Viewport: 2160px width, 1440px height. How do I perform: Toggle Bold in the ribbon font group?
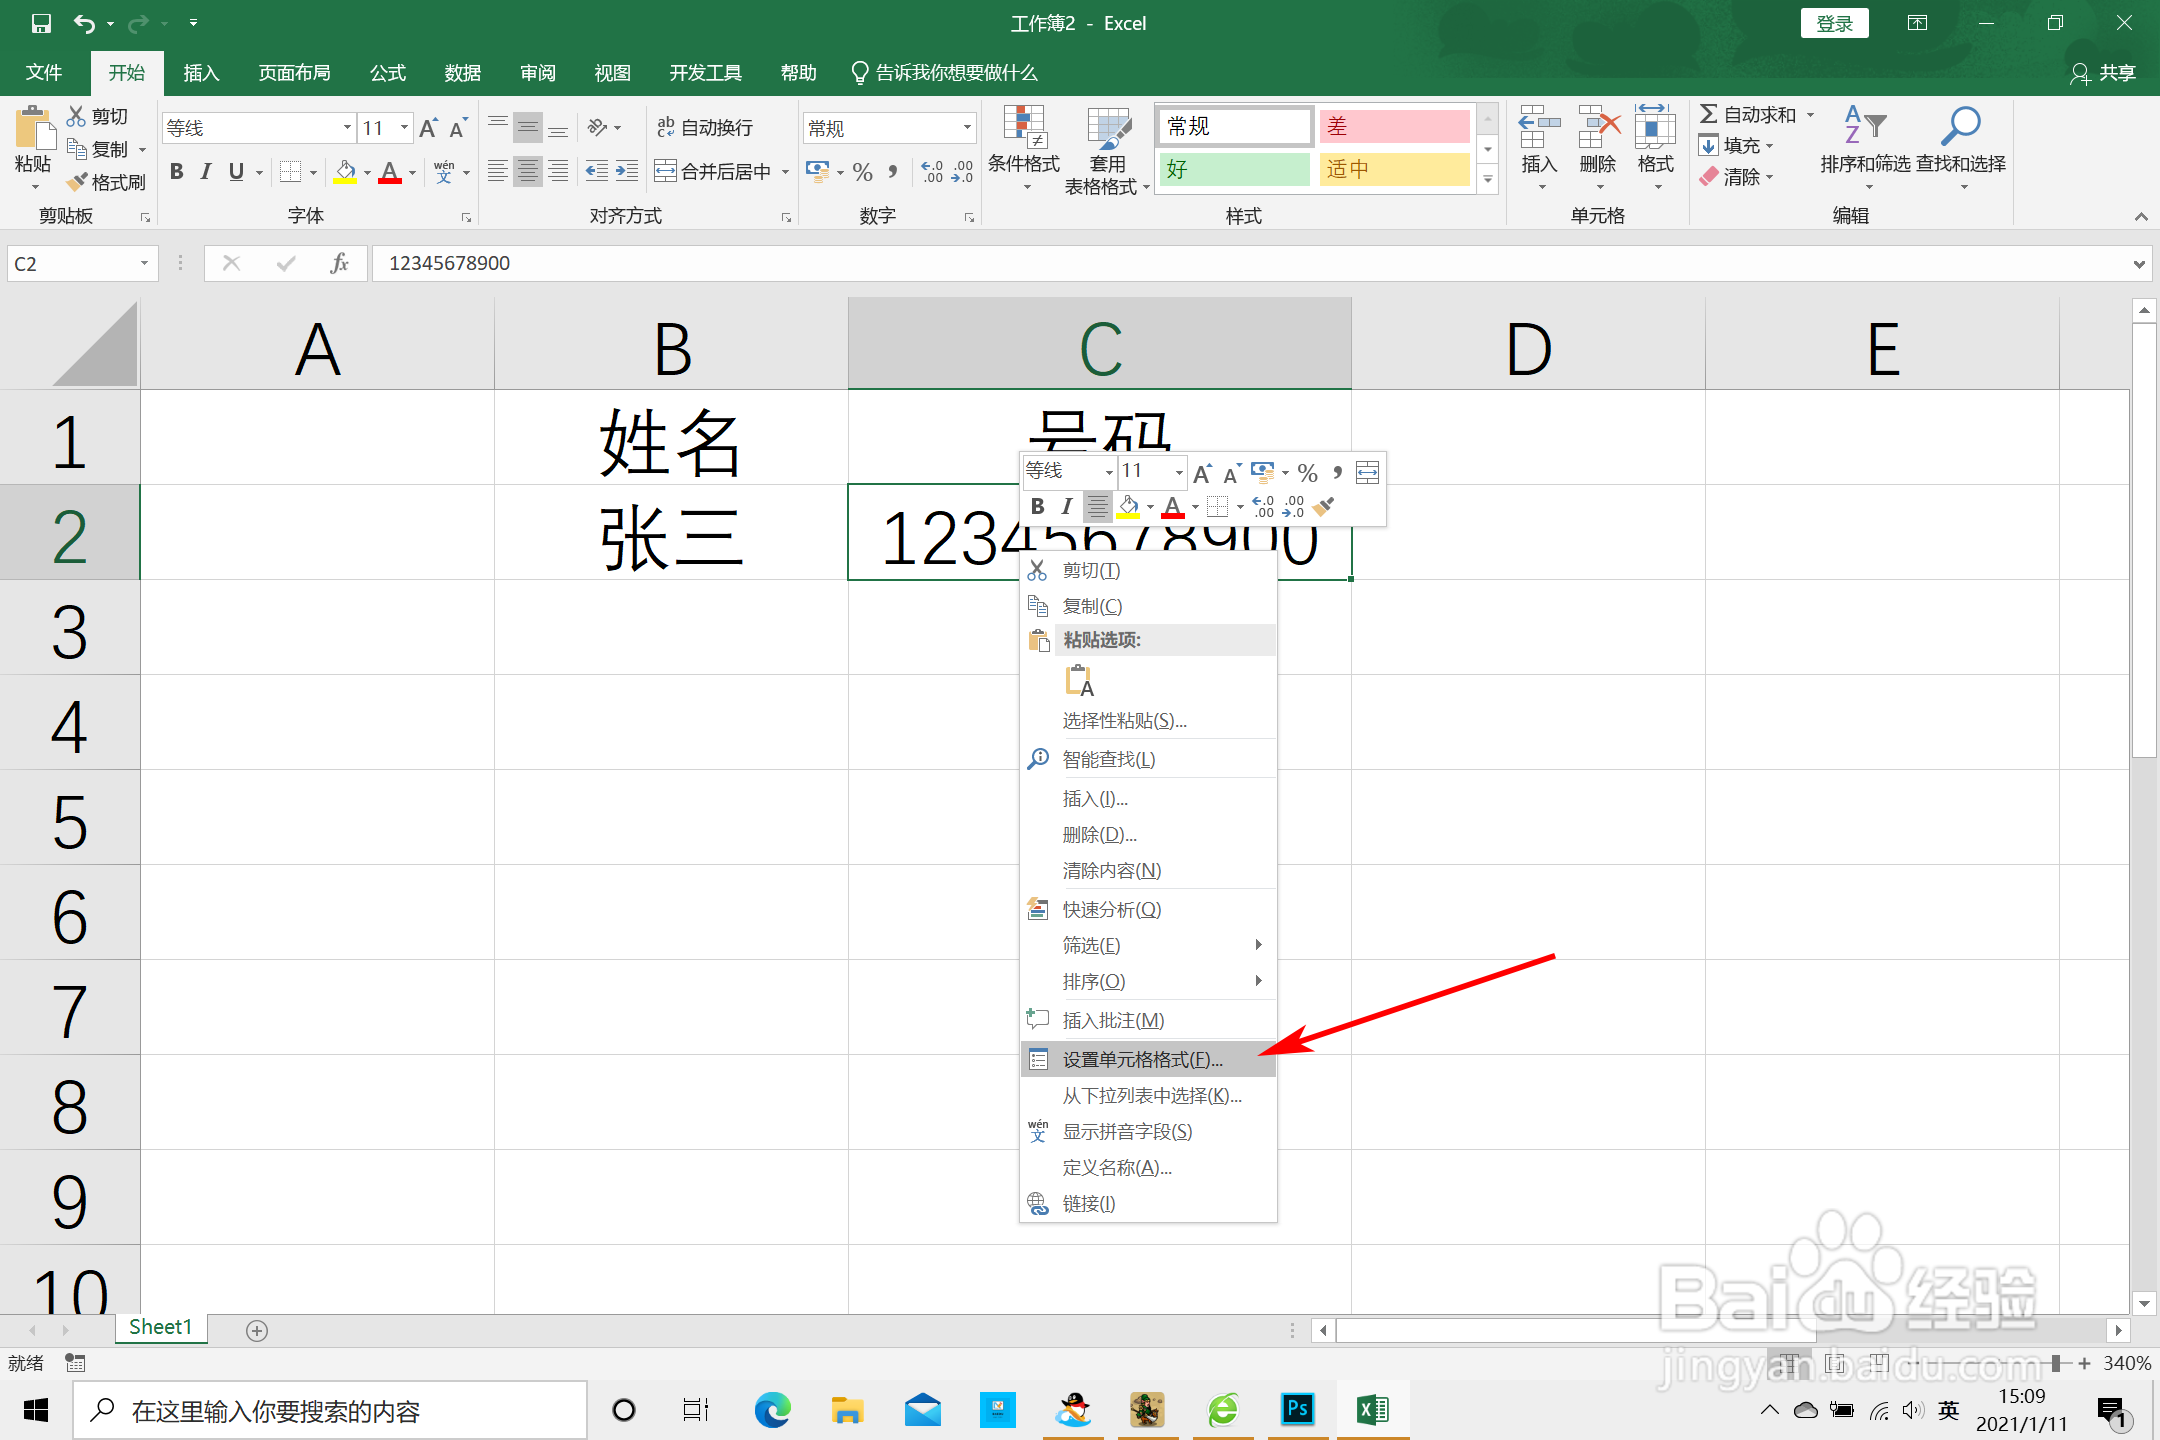click(x=177, y=171)
